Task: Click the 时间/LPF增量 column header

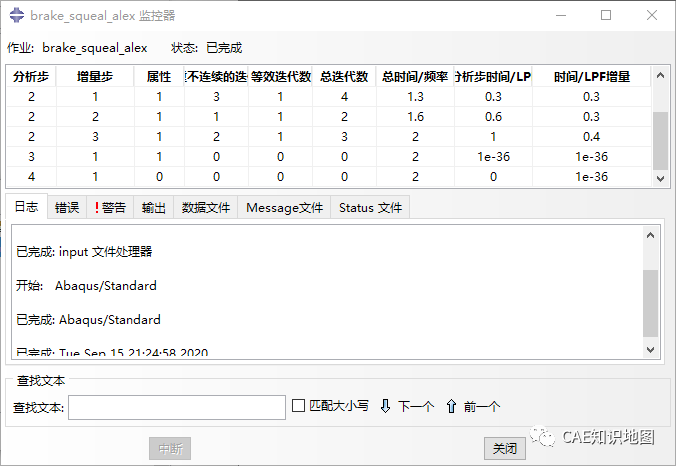Action: [x=592, y=77]
